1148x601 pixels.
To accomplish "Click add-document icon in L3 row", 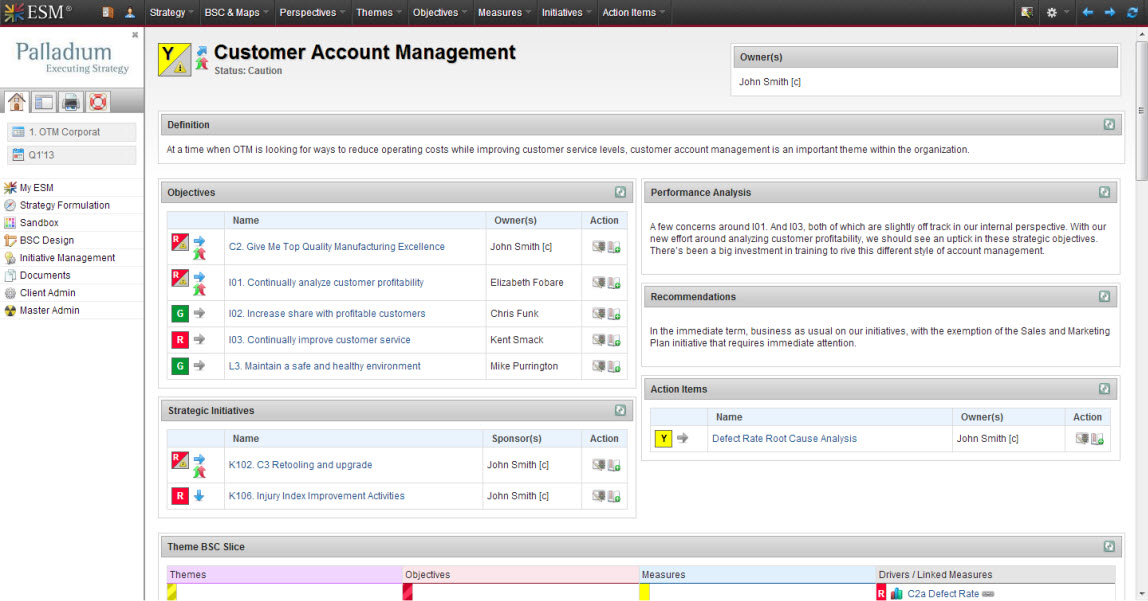I will [x=614, y=367].
